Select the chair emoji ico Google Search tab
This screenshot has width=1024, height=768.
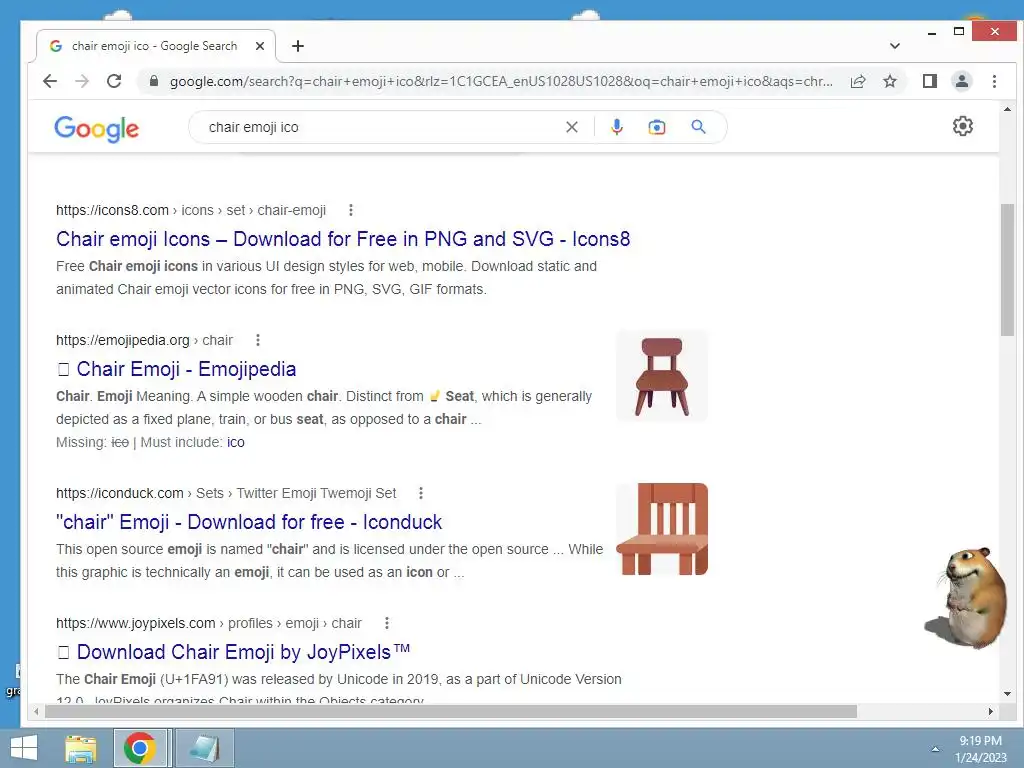[x=154, y=46]
